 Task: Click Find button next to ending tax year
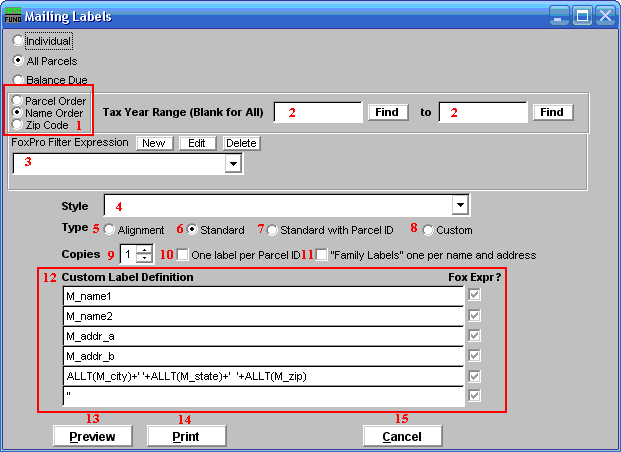click(552, 112)
